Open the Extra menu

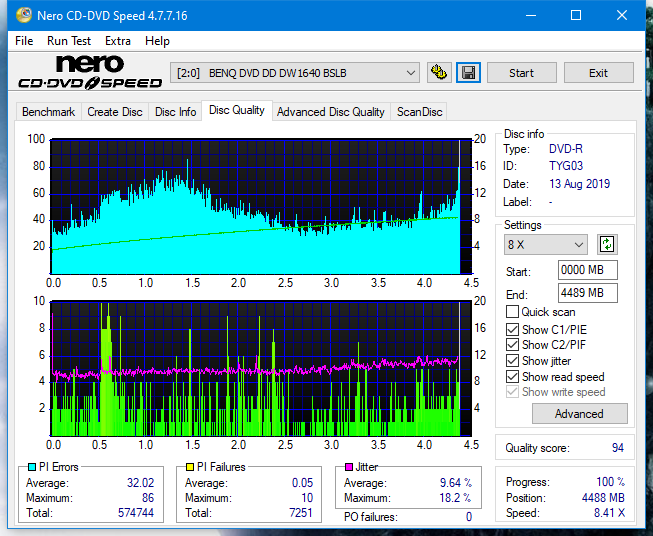click(118, 41)
